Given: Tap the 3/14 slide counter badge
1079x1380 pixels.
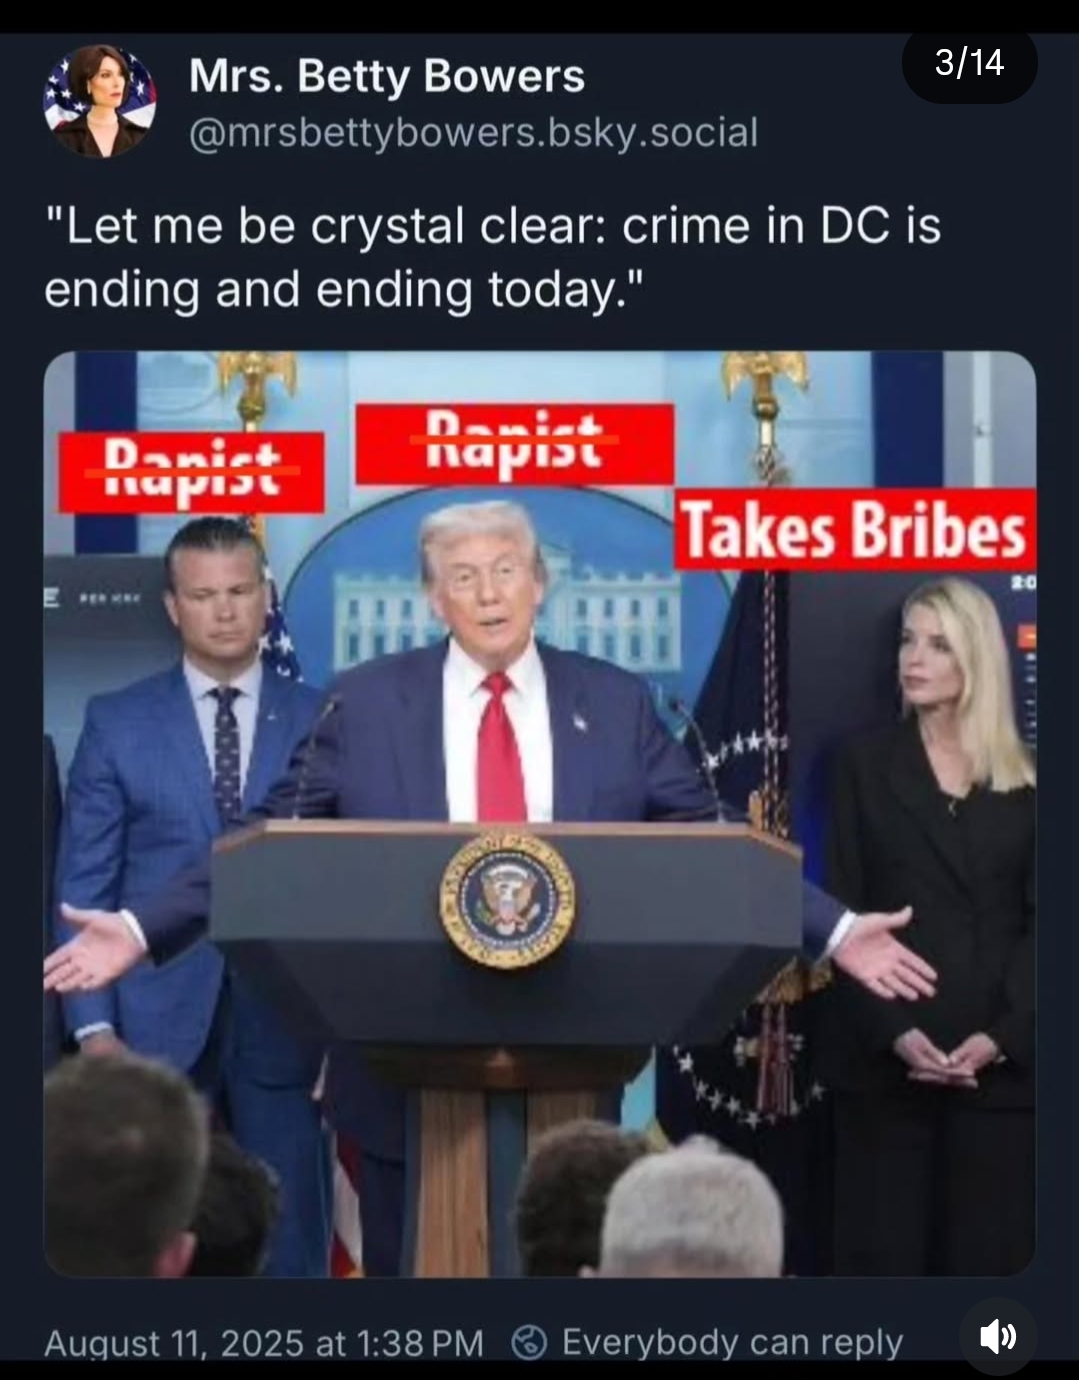Looking at the screenshot, I should pyautogui.click(x=969, y=63).
